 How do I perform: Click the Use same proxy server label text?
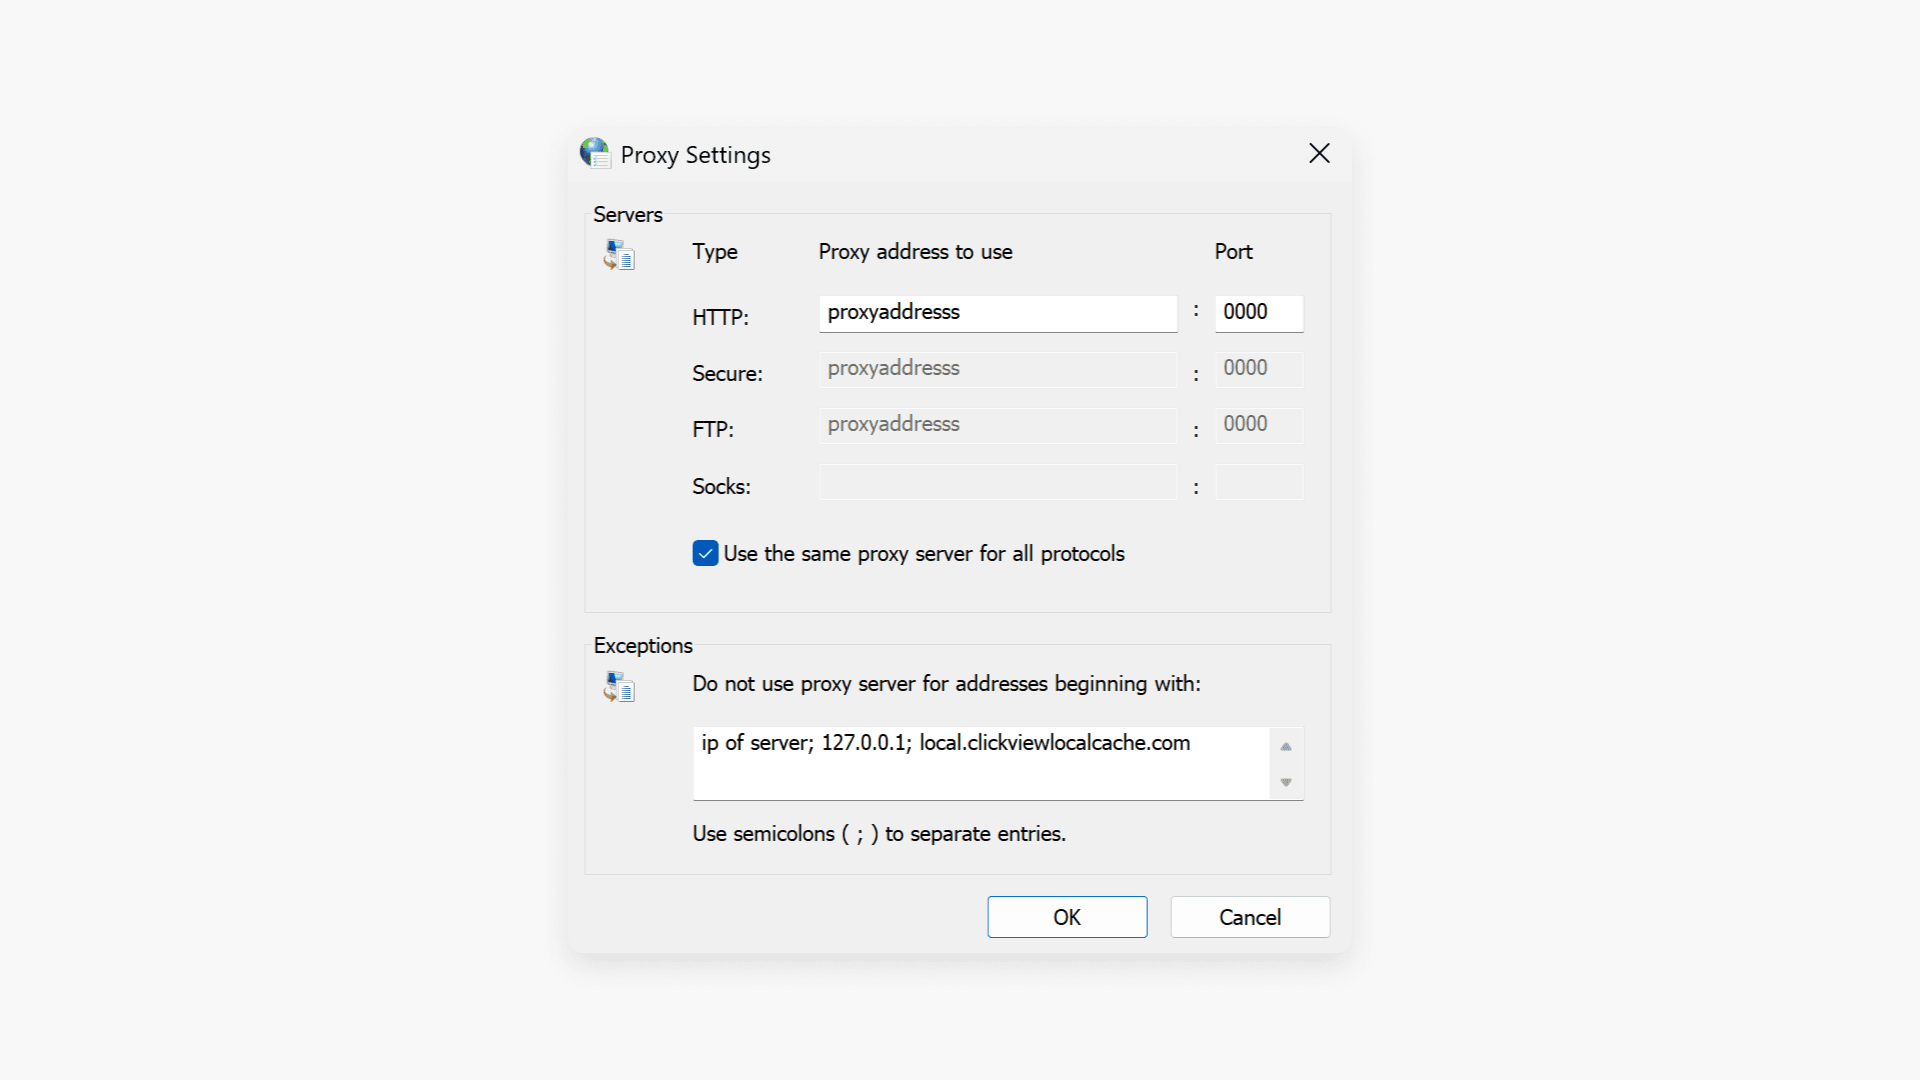(x=923, y=554)
